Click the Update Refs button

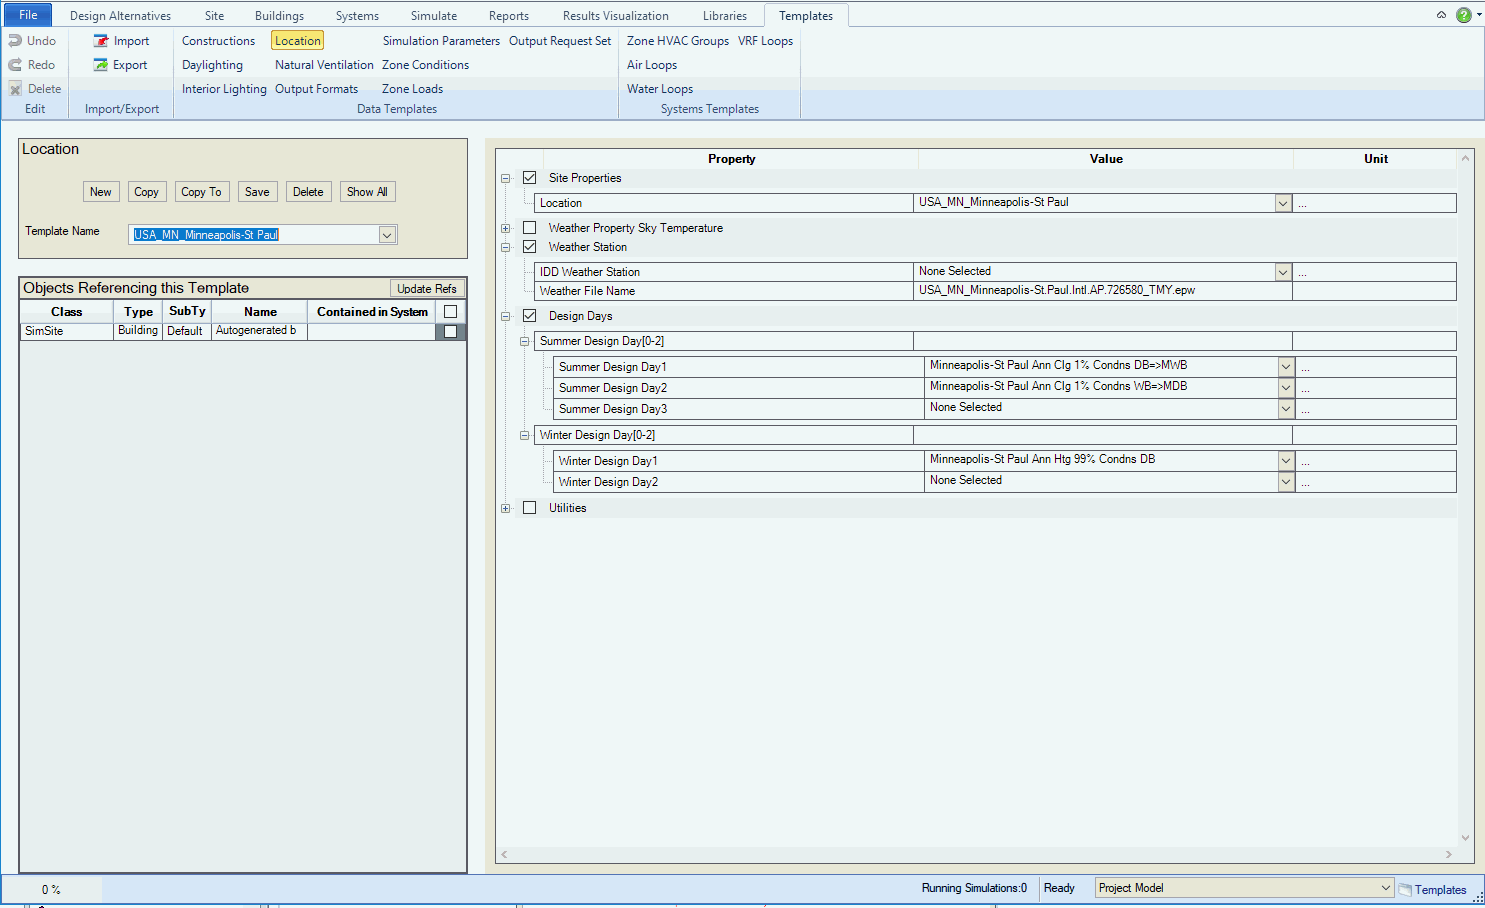[427, 289]
